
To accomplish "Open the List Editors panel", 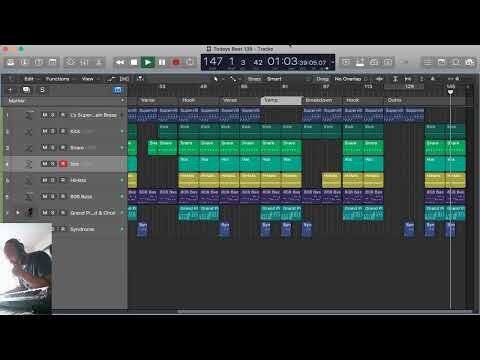I will 427,62.
